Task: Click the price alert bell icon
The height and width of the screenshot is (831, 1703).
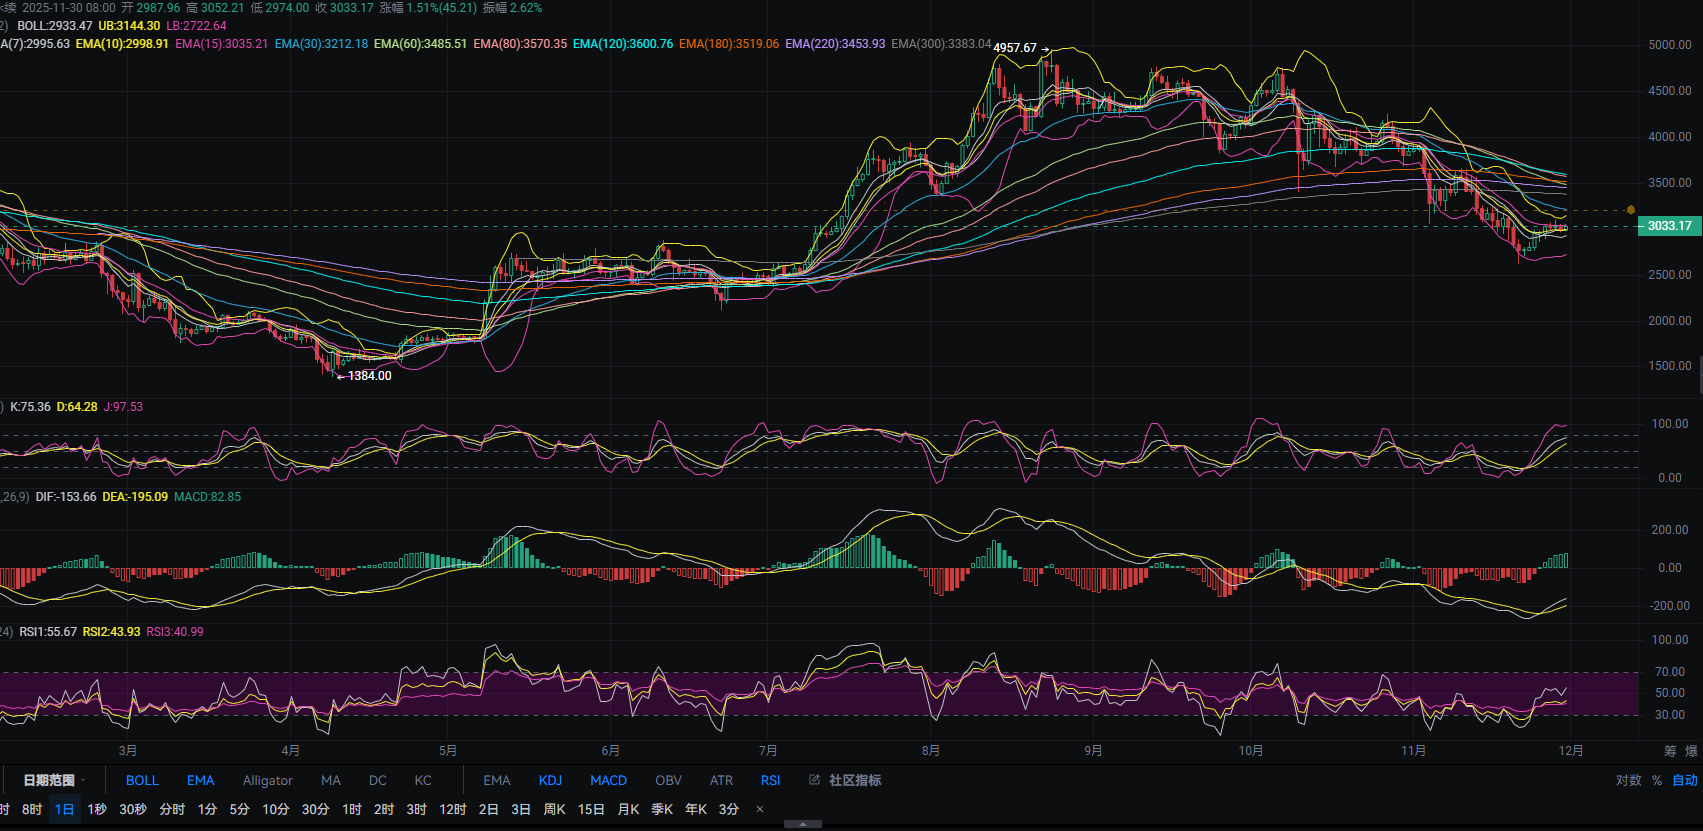Action: pos(1631,210)
